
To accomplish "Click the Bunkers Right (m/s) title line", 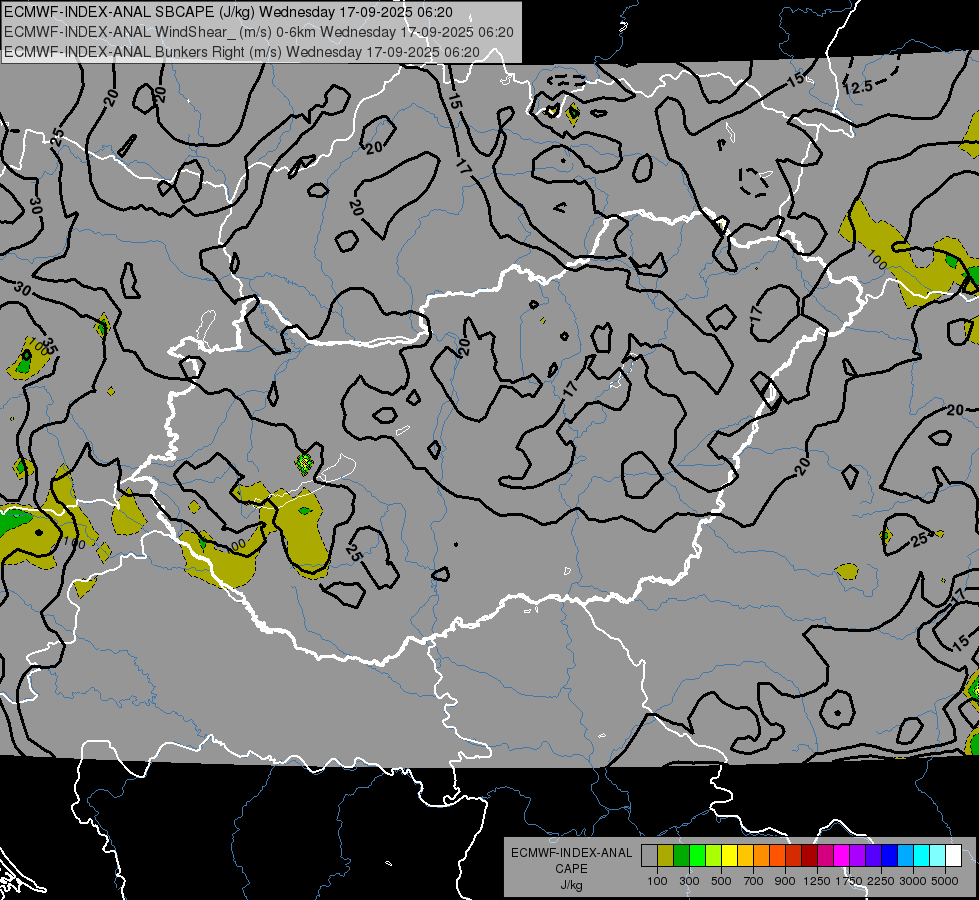I will [x=242, y=52].
